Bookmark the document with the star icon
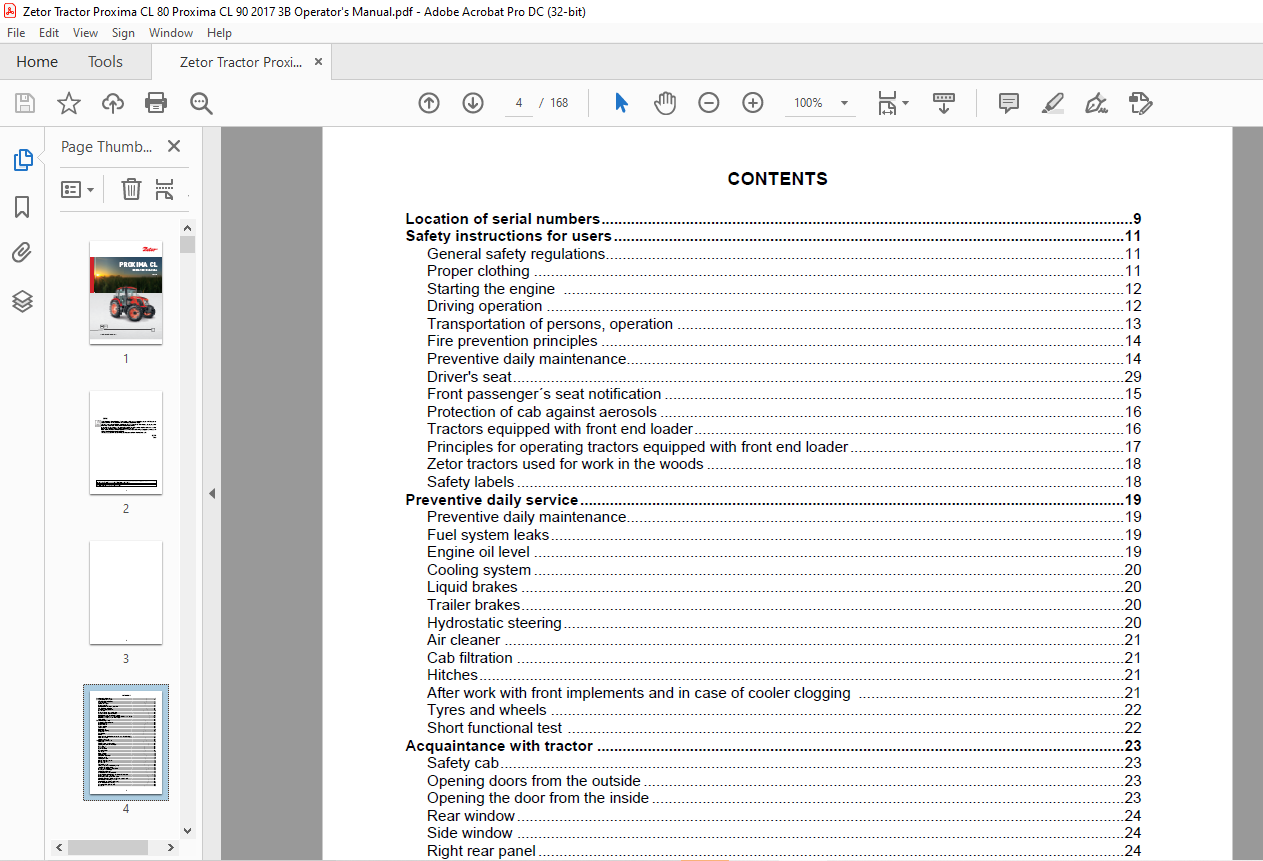The image size is (1263, 861). [68, 103]
